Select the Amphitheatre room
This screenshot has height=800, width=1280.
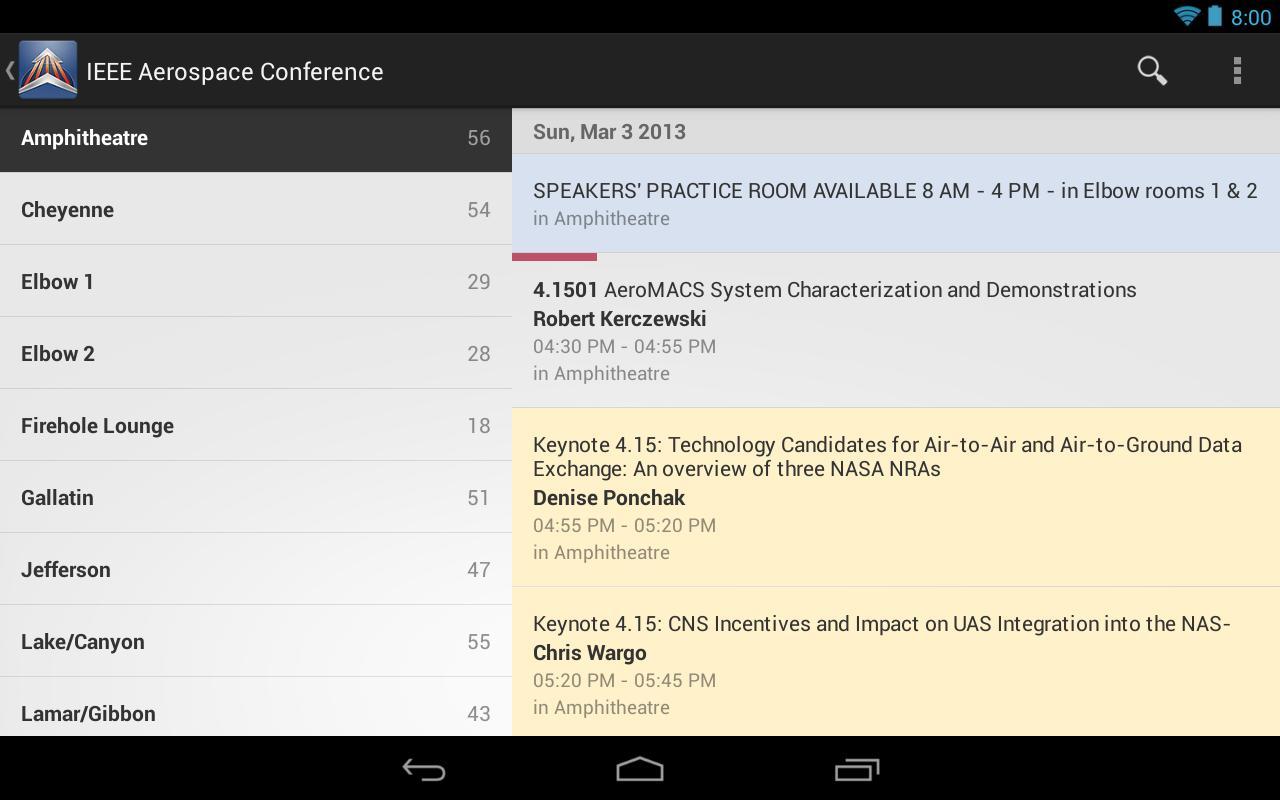[256, 139]
